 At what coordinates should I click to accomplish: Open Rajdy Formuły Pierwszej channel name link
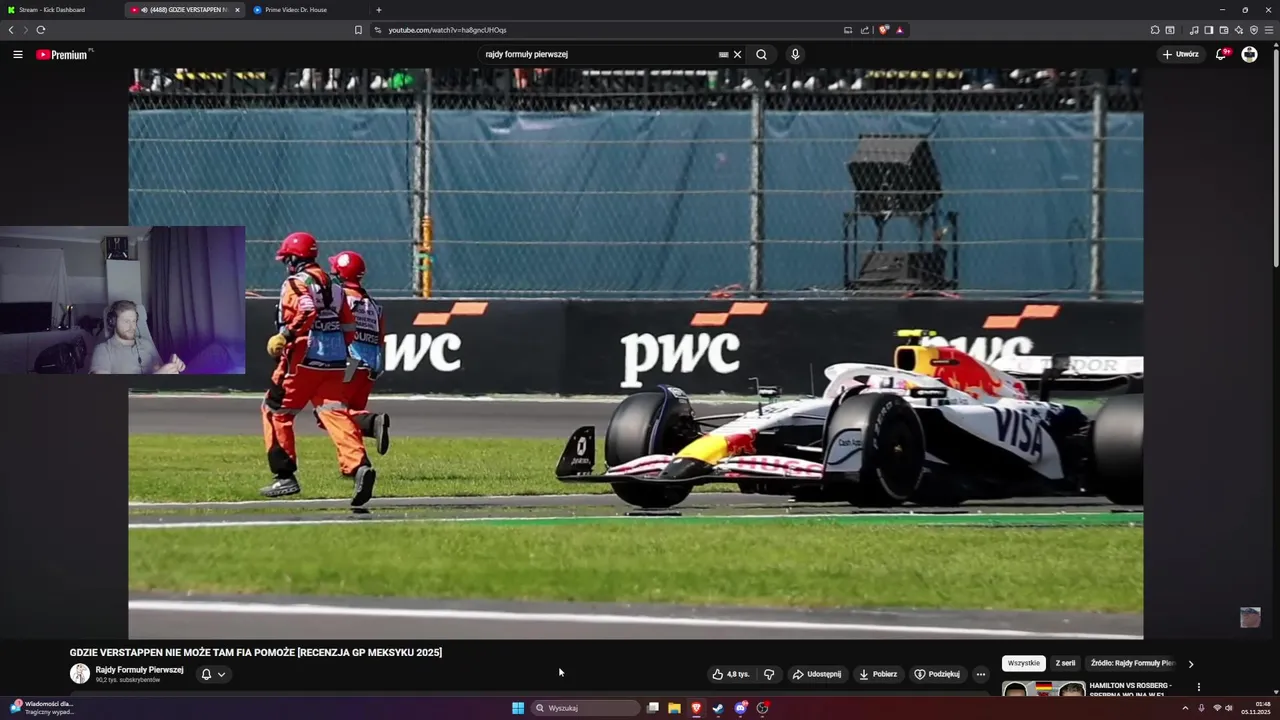coord(139,670)
